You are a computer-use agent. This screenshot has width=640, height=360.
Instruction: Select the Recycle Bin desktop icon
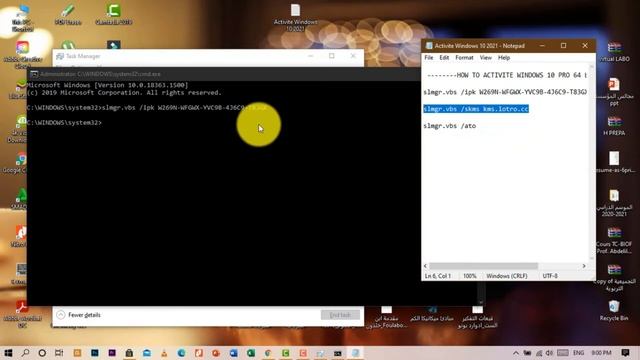[x=614, y=310]
